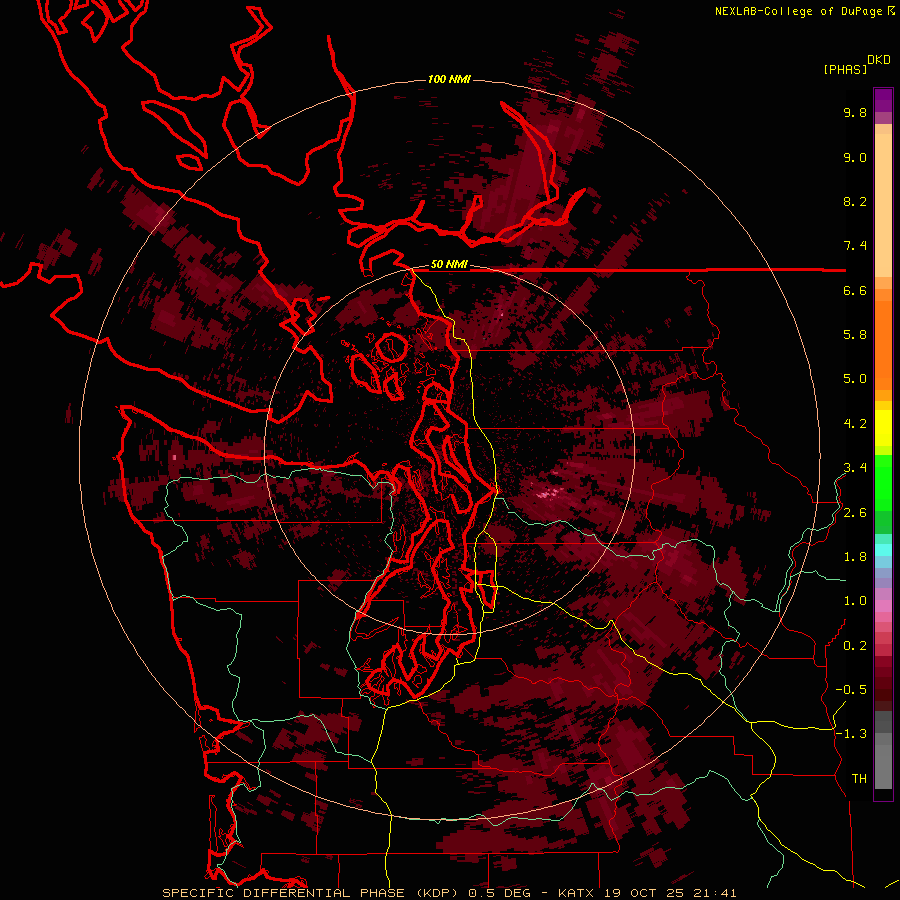Select the purple top of color scale

tap(883, 100)
